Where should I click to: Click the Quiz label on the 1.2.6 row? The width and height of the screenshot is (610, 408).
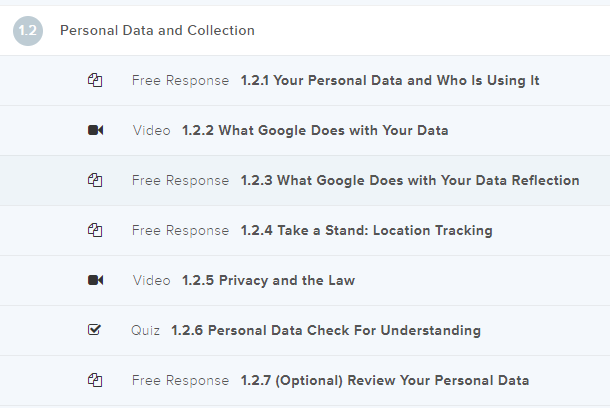pos(146,330)
